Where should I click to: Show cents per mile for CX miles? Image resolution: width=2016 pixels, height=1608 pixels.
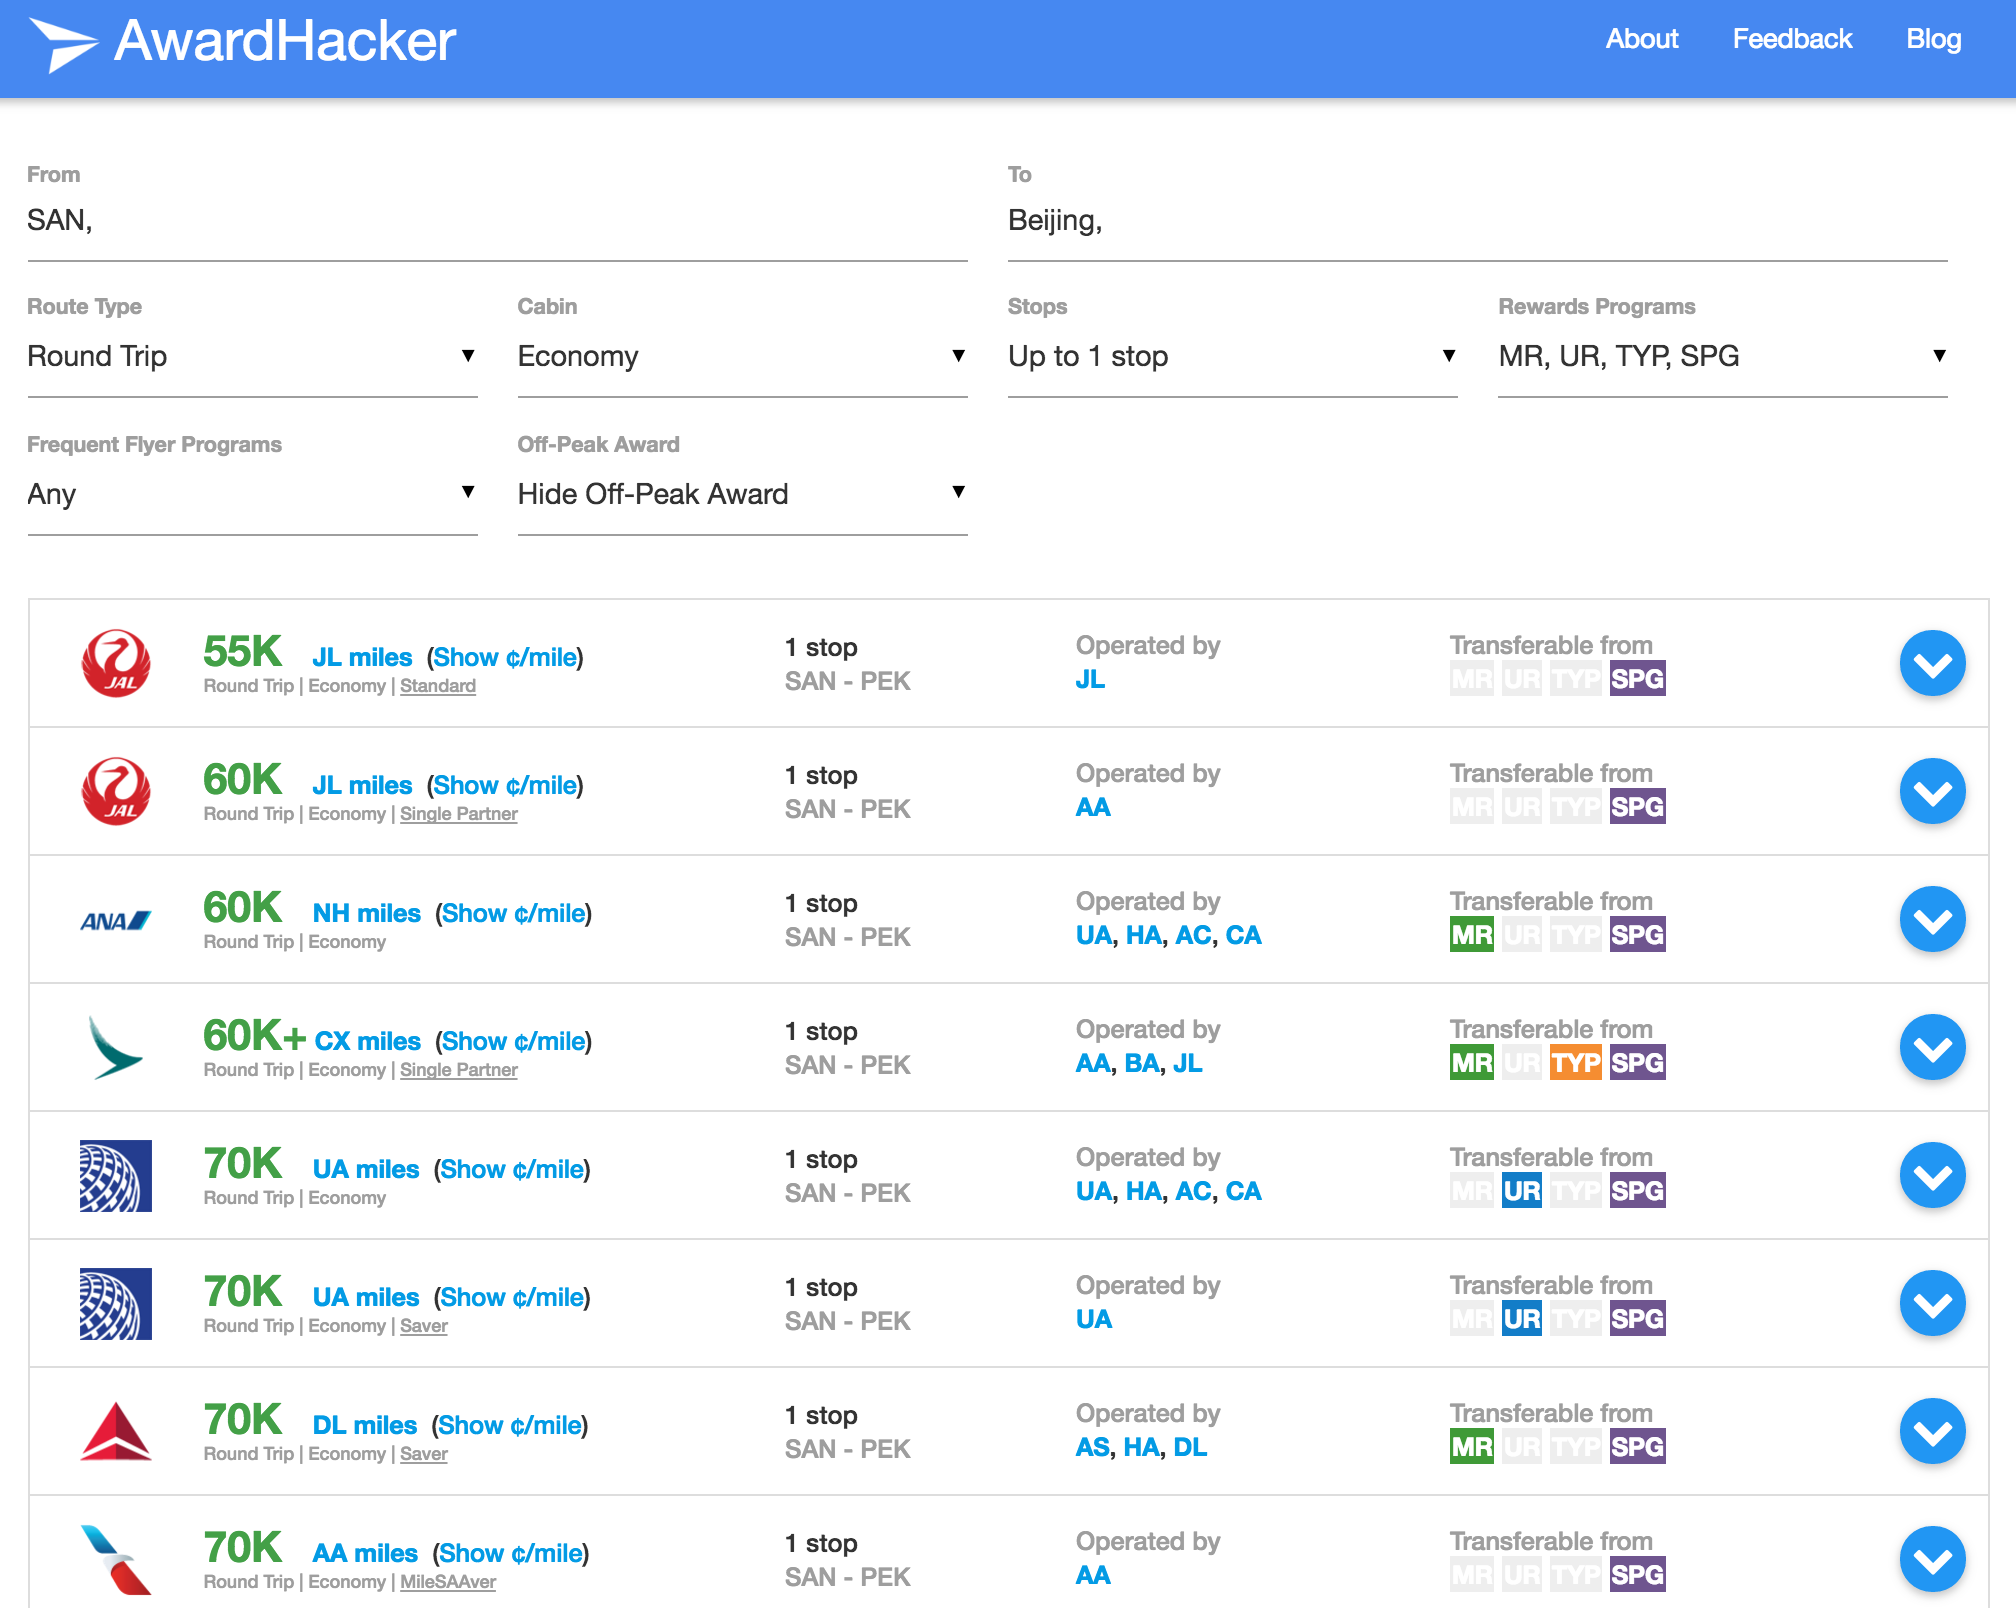[x=513, y=1041]
